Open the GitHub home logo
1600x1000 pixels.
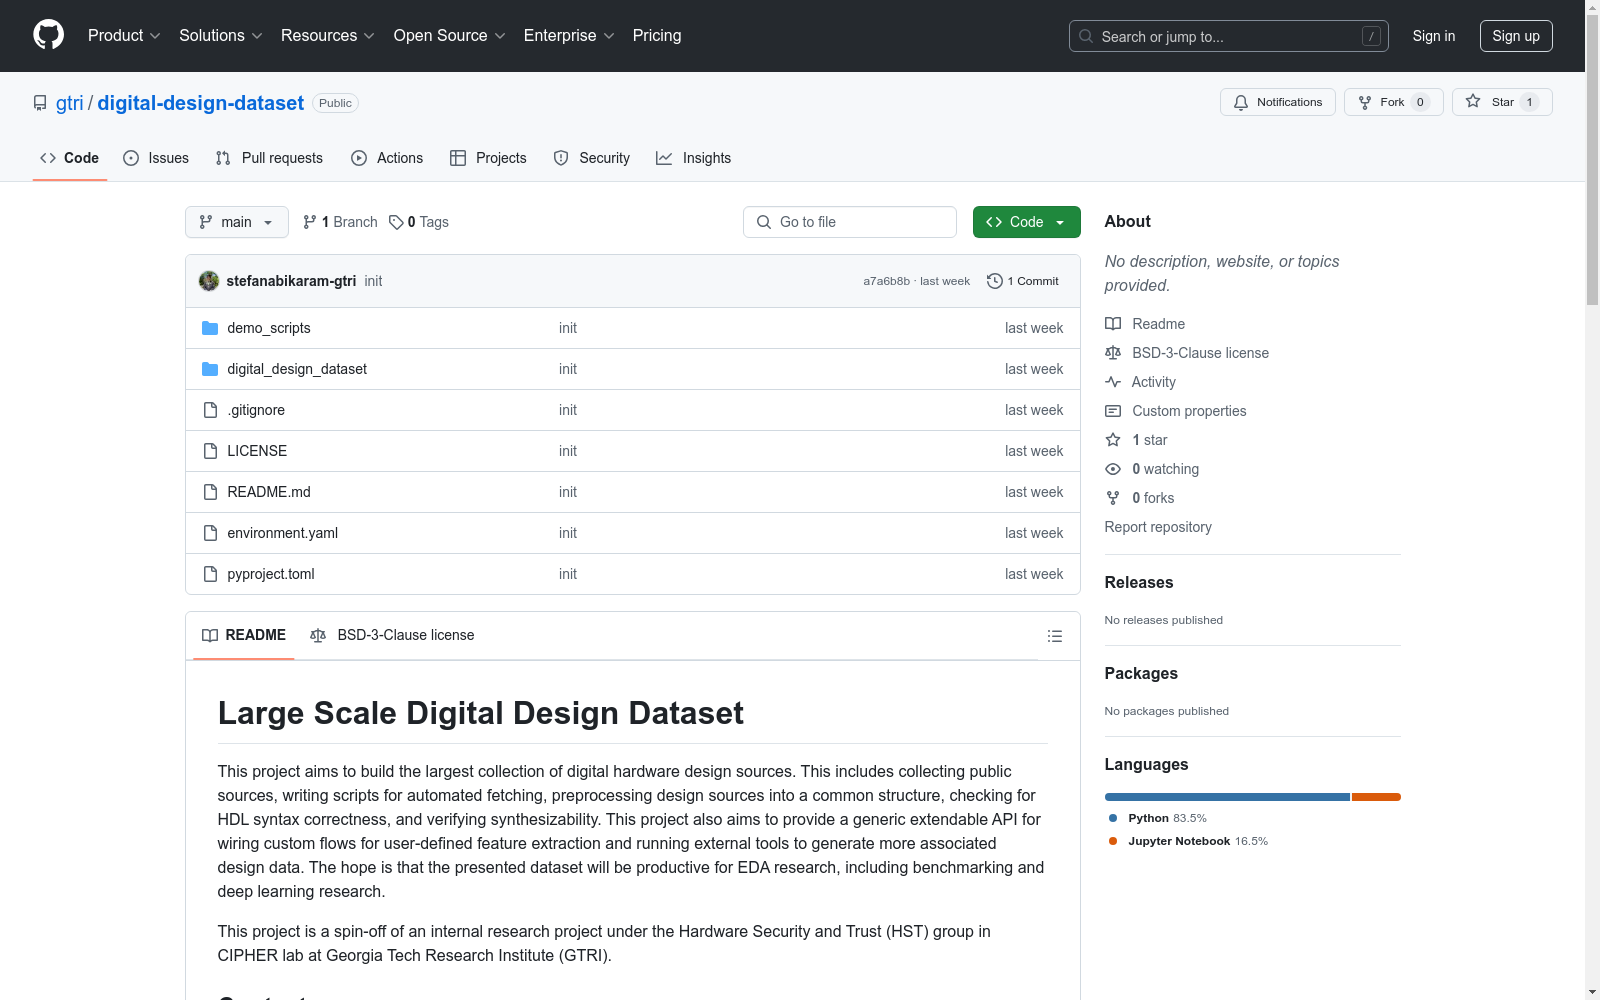point(48,35)
